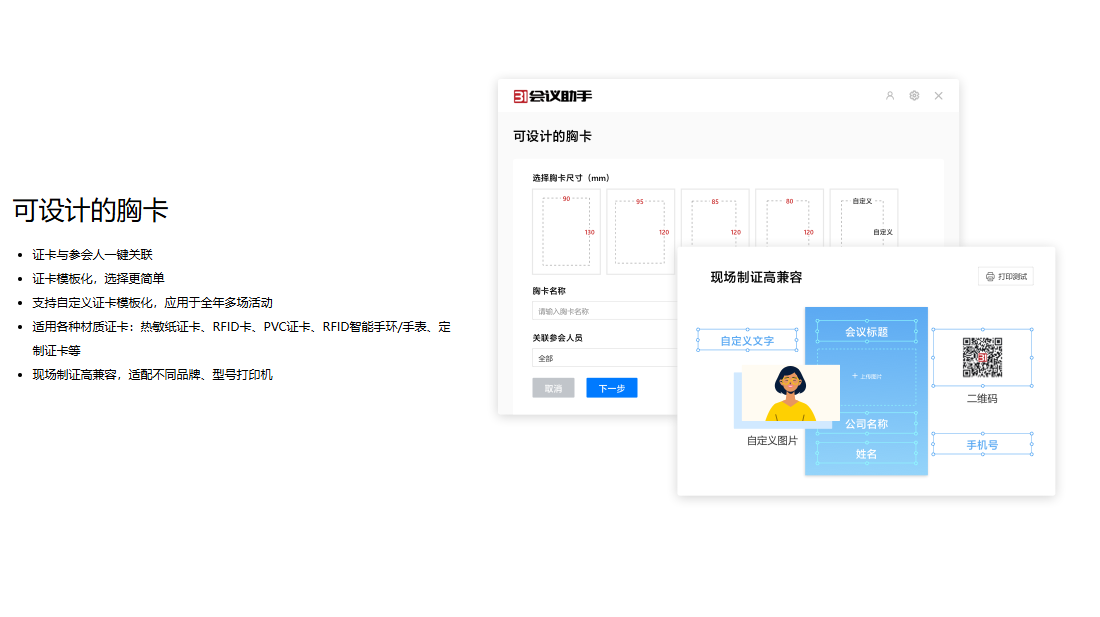Choose the 自定义 custom badge size option
This screenshot has width=1100, height=617.
(x=863, y=217)
